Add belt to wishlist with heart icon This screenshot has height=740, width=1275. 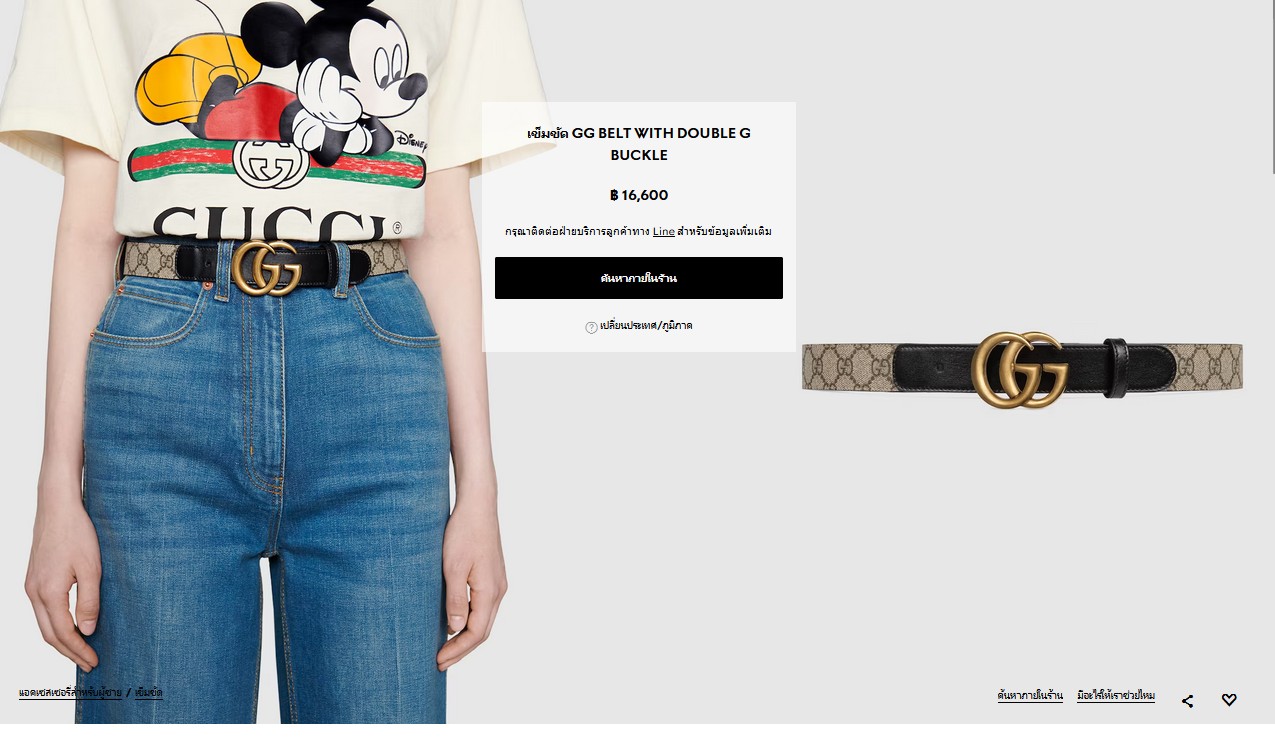click(1229, 700)
